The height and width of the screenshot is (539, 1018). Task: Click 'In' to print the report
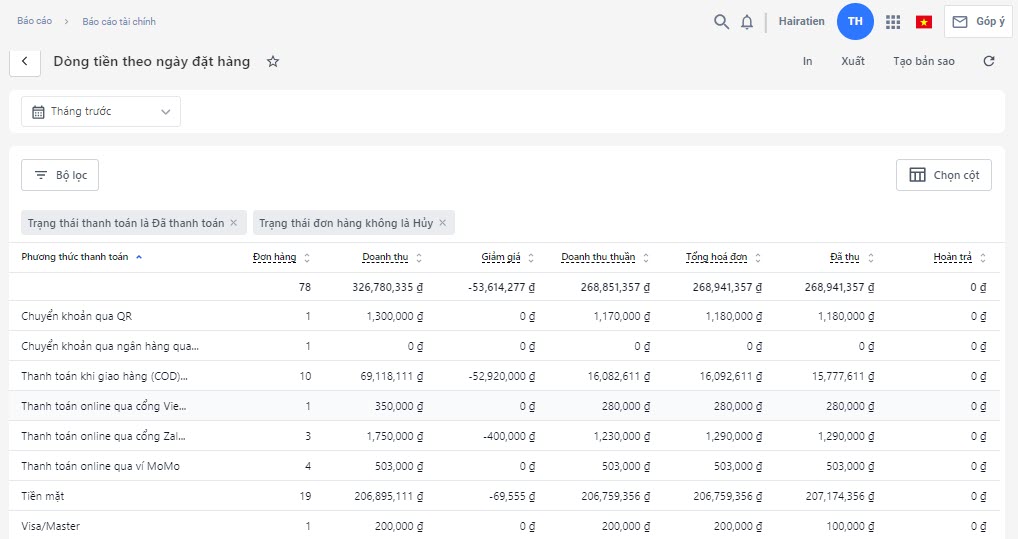pyautogui.click(x=807, y=62)
